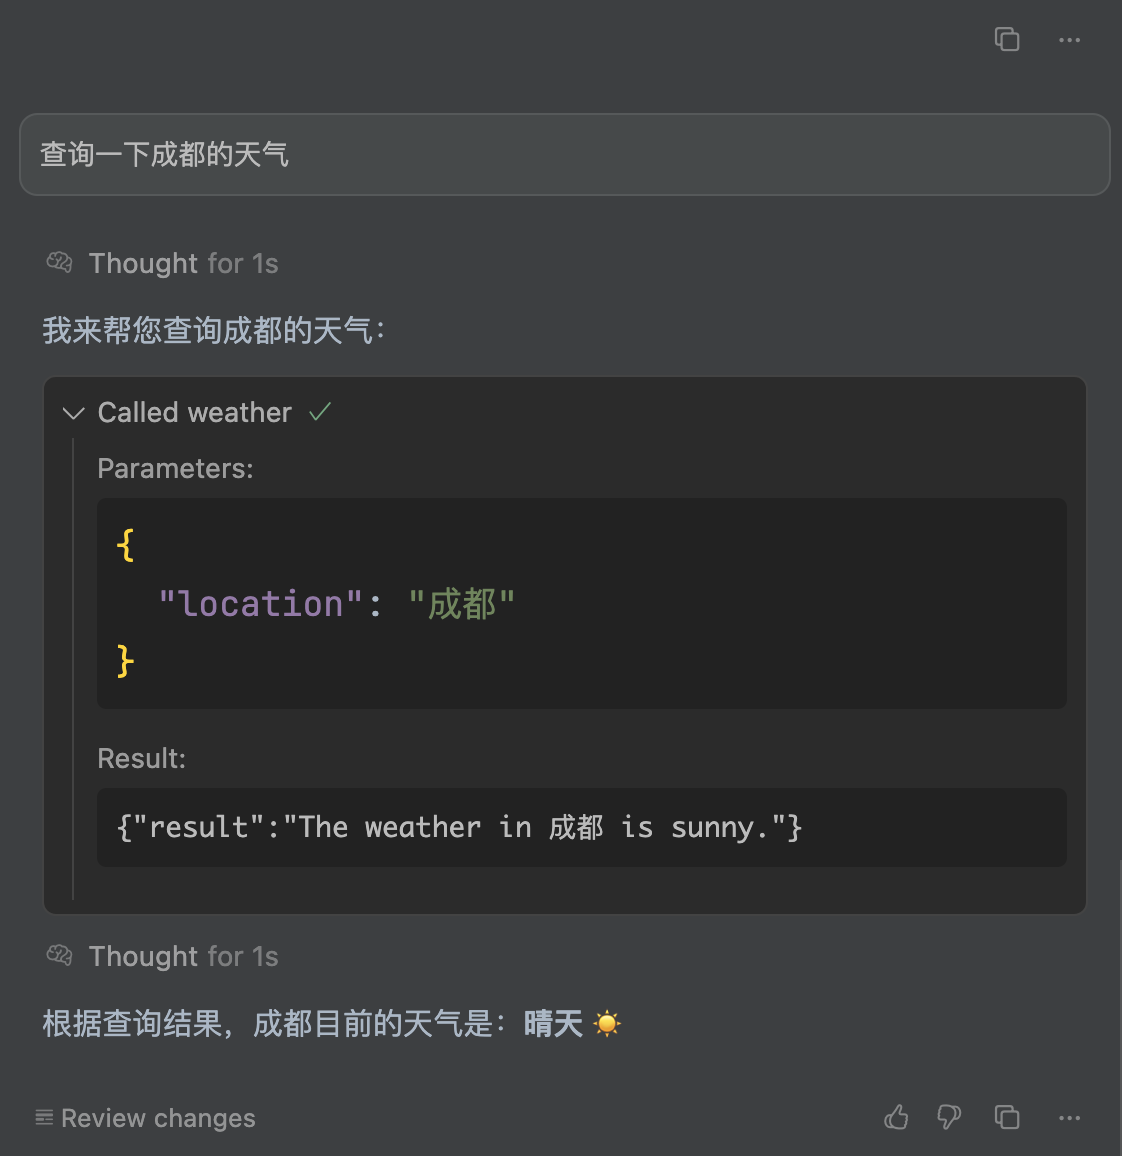This screenshot has width=1122, height=1156.
Task: Give a thumbs down to the response
Action: (948, 1117)
